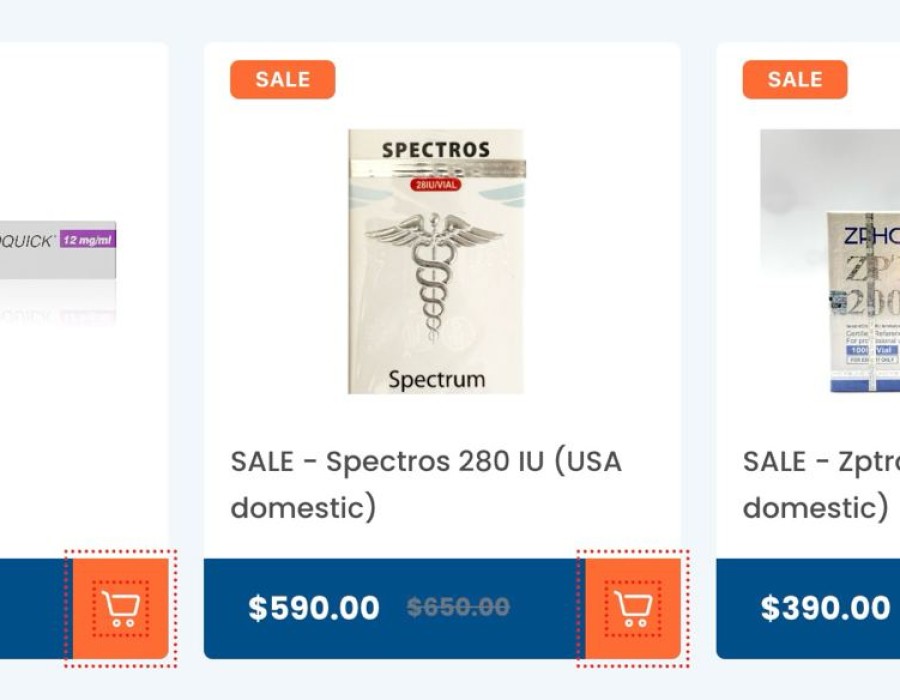Click the SPECTROS heading printed on the box

point(435,151)
